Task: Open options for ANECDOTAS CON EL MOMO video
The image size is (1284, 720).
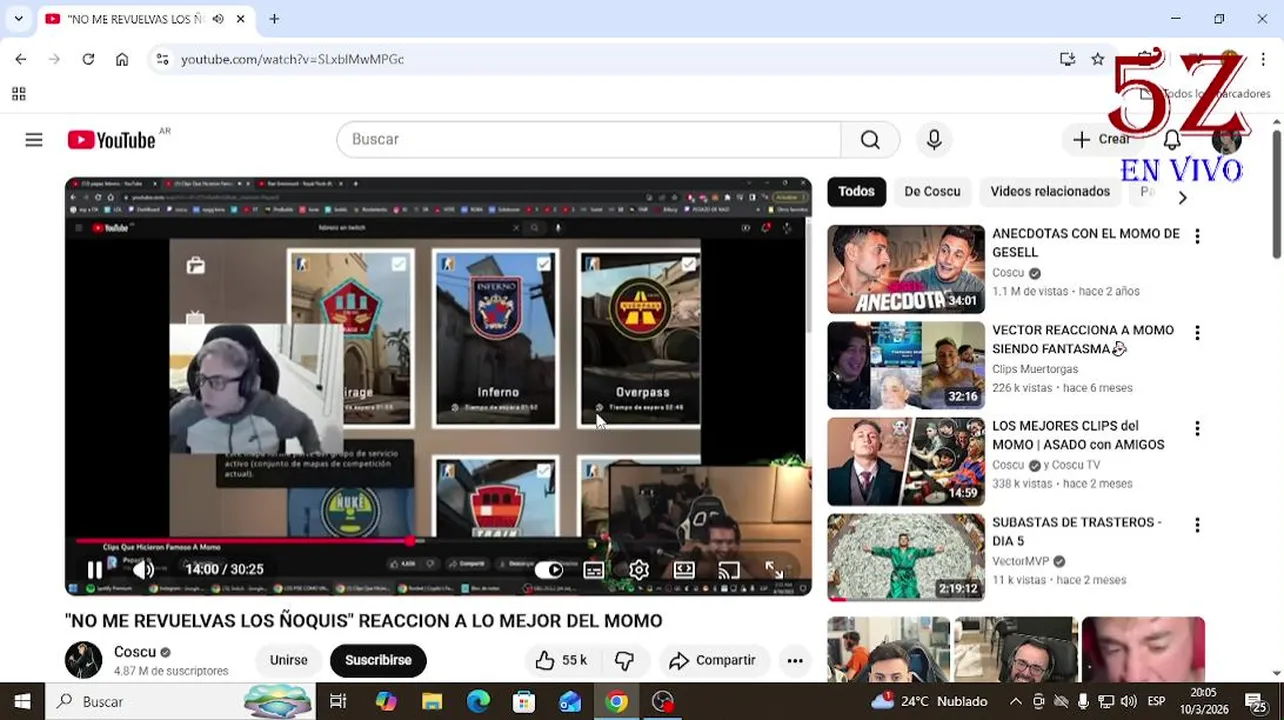Action: point(1197,236)
